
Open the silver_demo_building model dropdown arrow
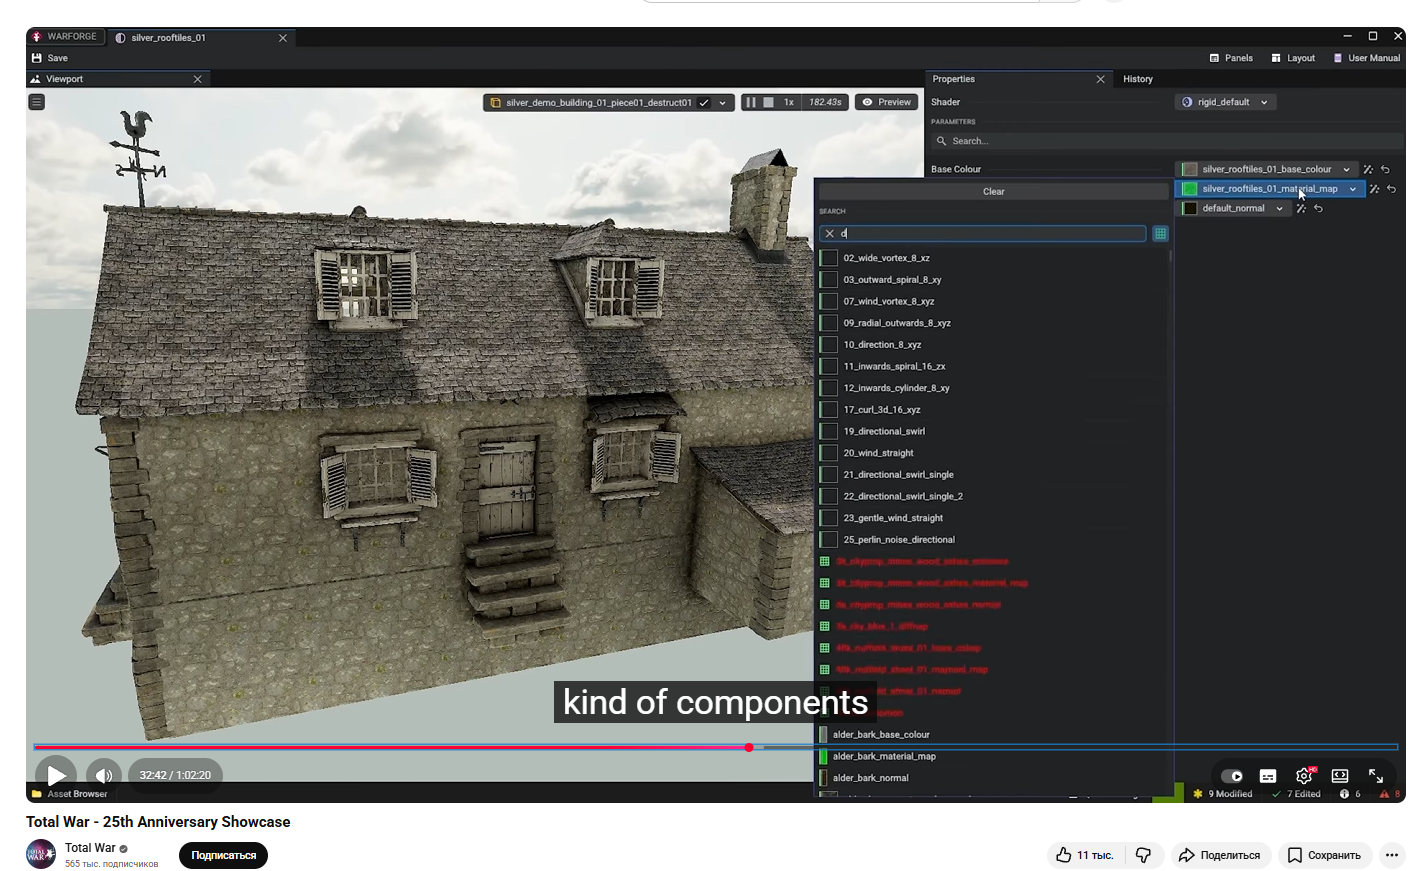[723, 102]
